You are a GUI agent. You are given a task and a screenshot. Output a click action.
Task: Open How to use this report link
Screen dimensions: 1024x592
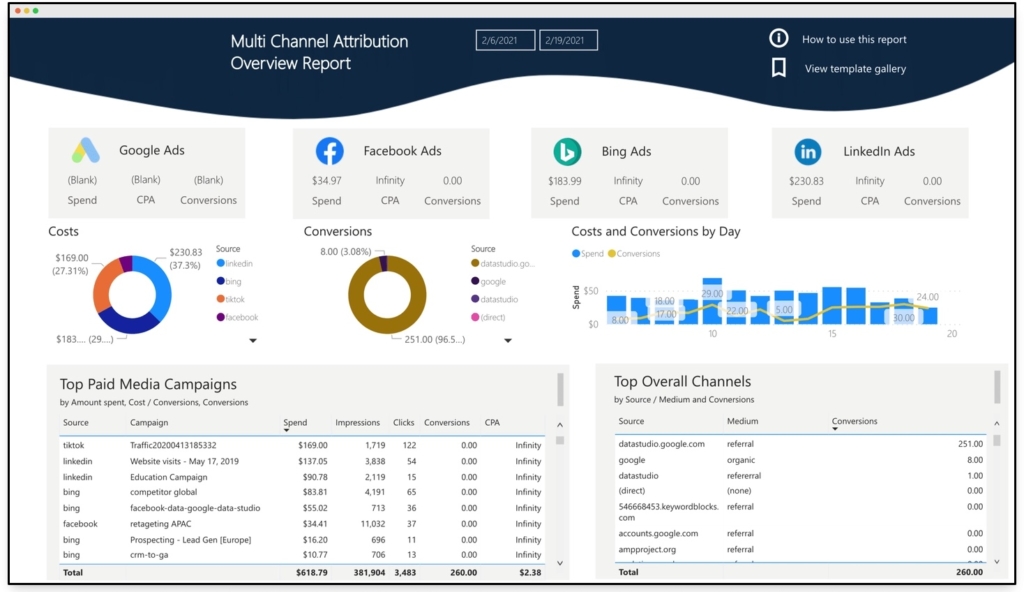[x=854, y=39]
